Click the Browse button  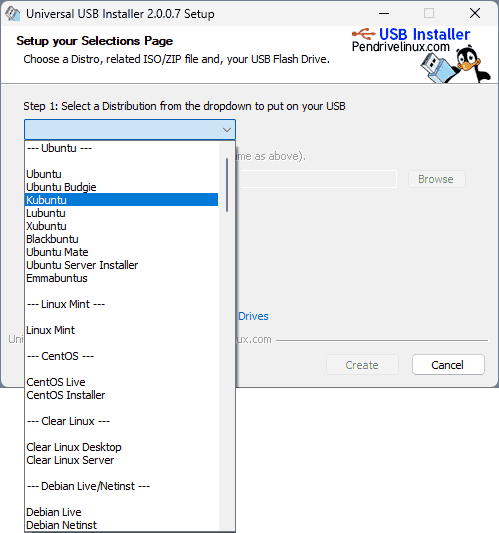[436, 179]
